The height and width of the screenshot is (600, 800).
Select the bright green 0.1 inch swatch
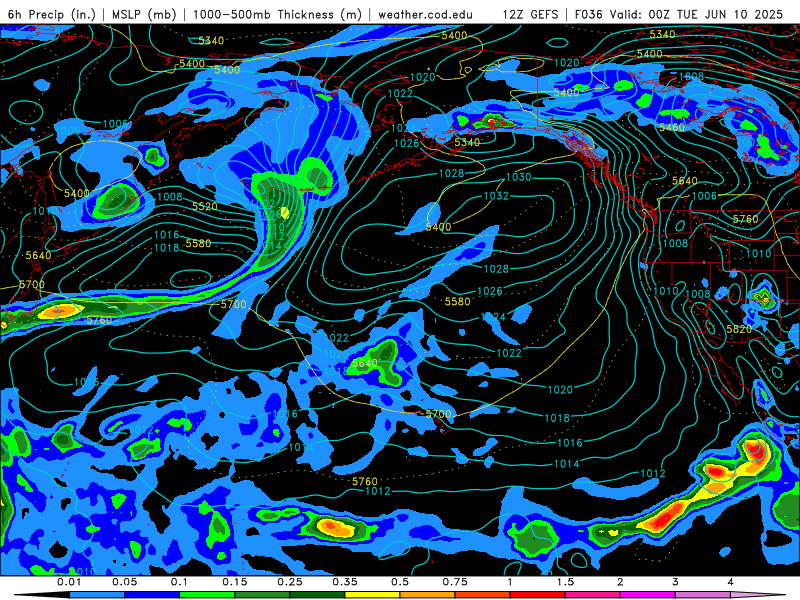coord(207,595)
